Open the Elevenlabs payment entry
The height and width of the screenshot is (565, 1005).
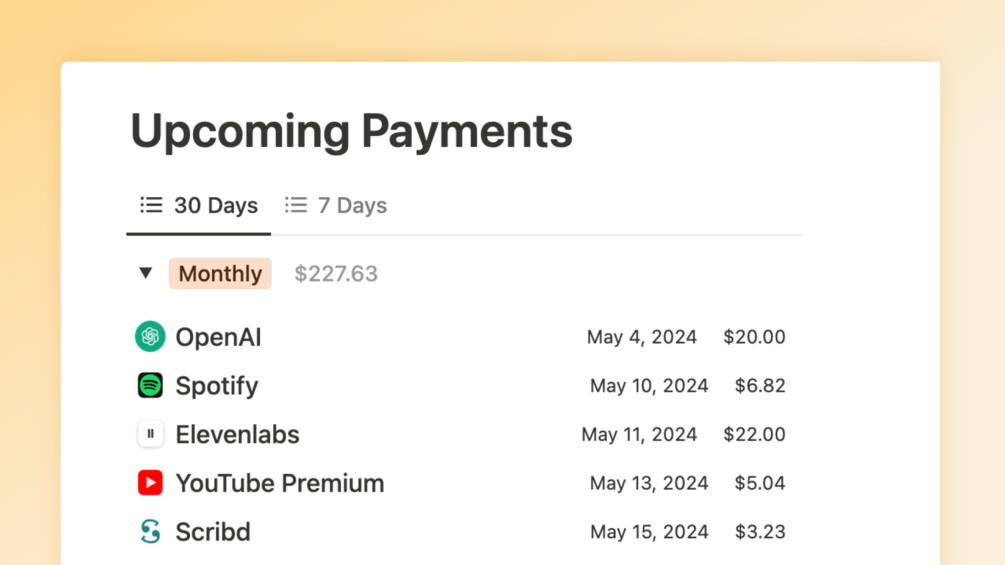click(237, 434)
